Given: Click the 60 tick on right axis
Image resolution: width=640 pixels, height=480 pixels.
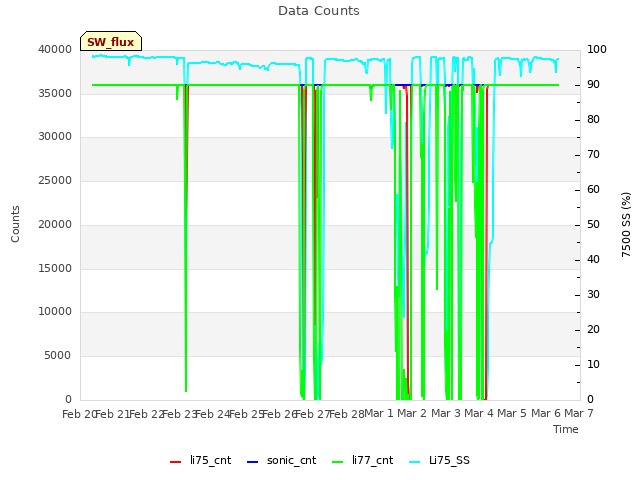Looking at the screenshot, I should pos(593,189).
